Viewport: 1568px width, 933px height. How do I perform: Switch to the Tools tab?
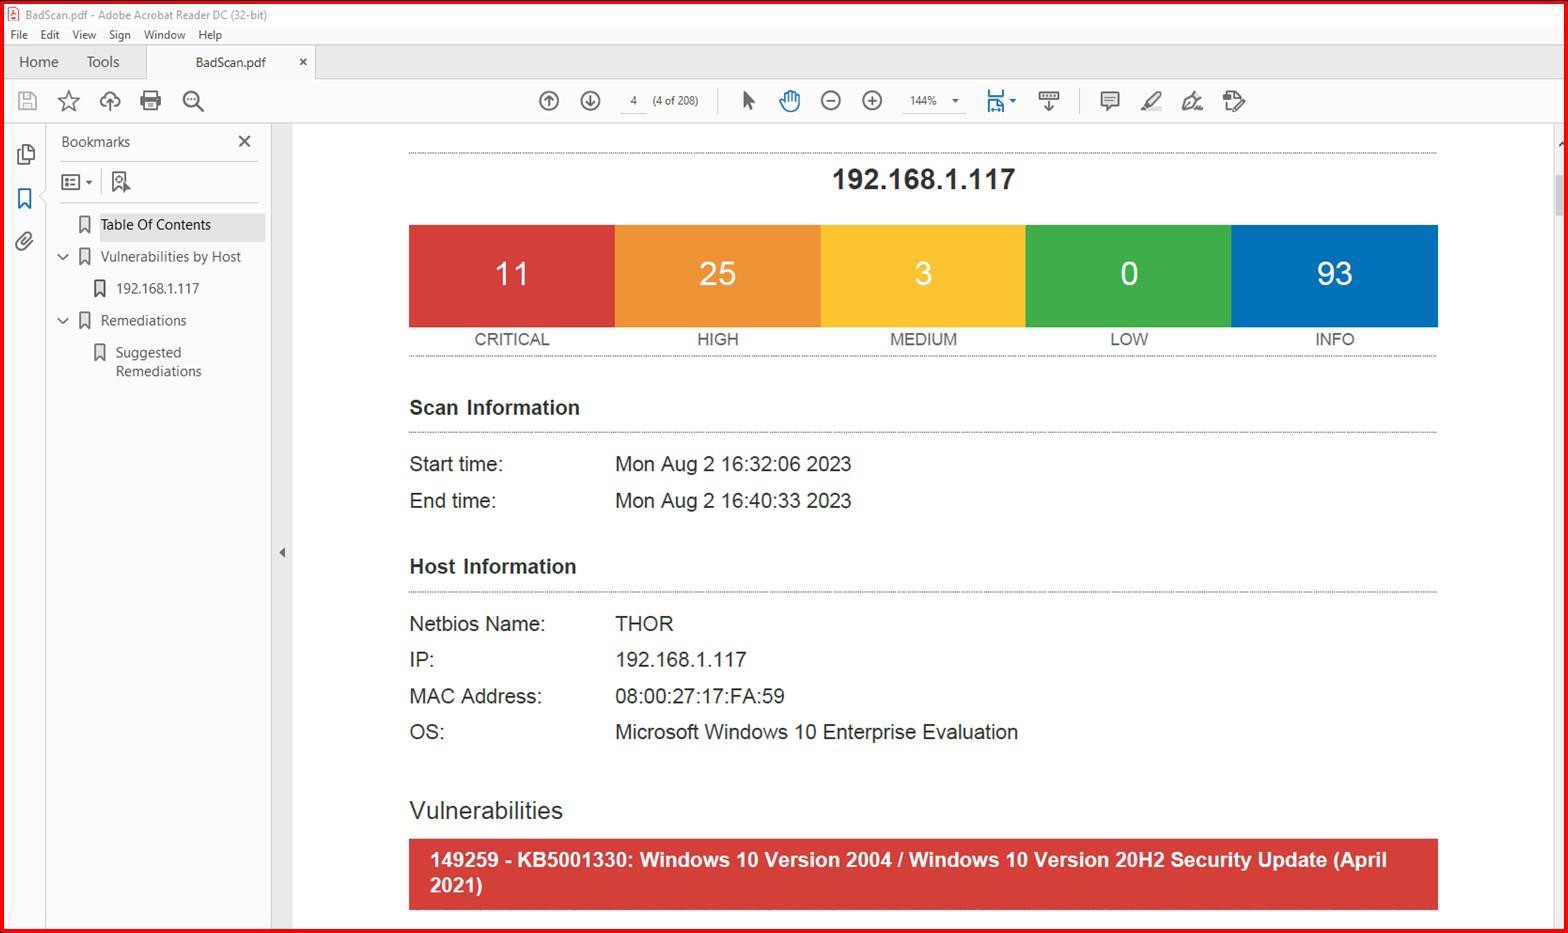[103, 62]
